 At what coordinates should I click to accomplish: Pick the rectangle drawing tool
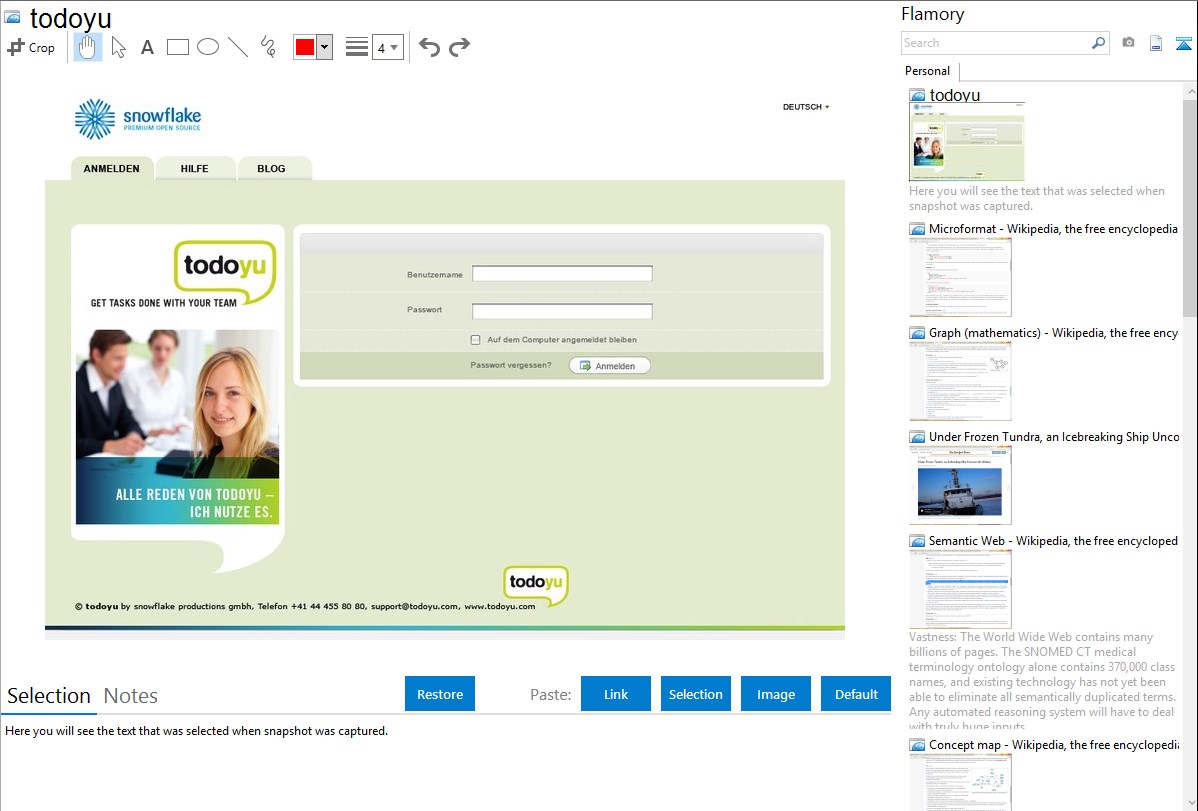pos(177,47)
